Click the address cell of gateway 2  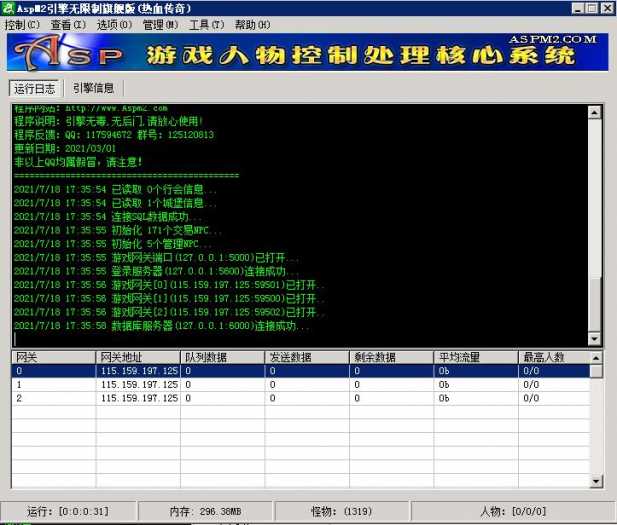tap(139, 398)
